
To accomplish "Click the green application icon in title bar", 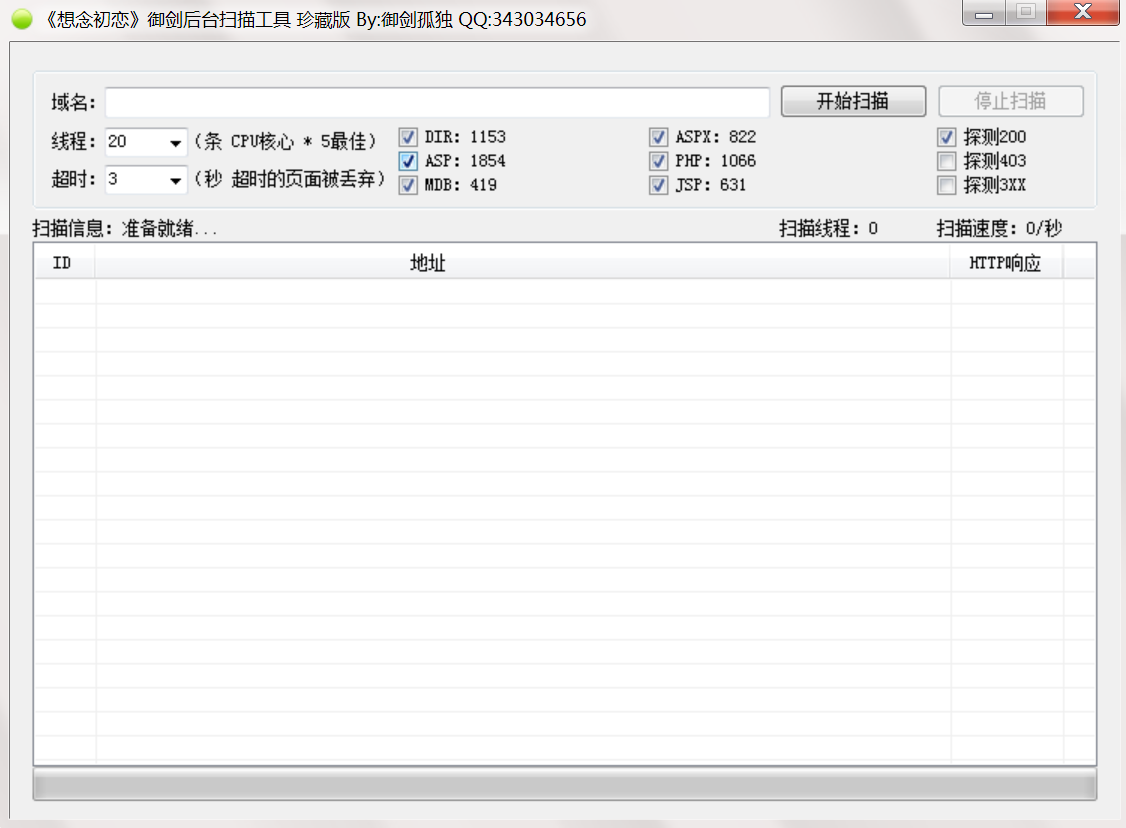I will pyautogui.click(x=22, y=19).
